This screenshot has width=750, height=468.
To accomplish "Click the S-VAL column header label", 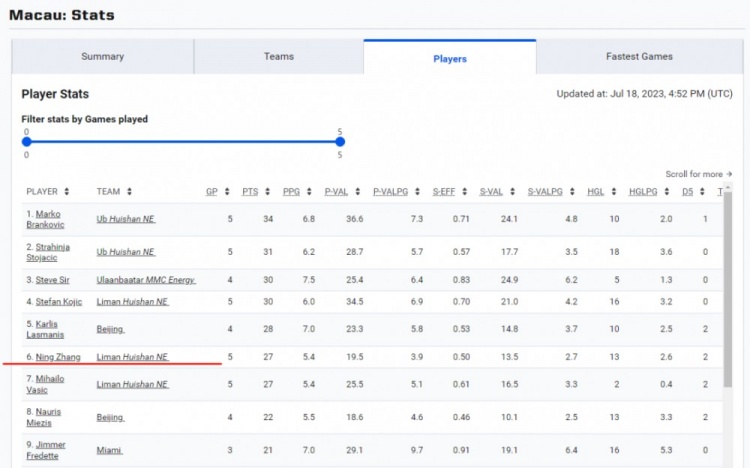I will 491,191.
